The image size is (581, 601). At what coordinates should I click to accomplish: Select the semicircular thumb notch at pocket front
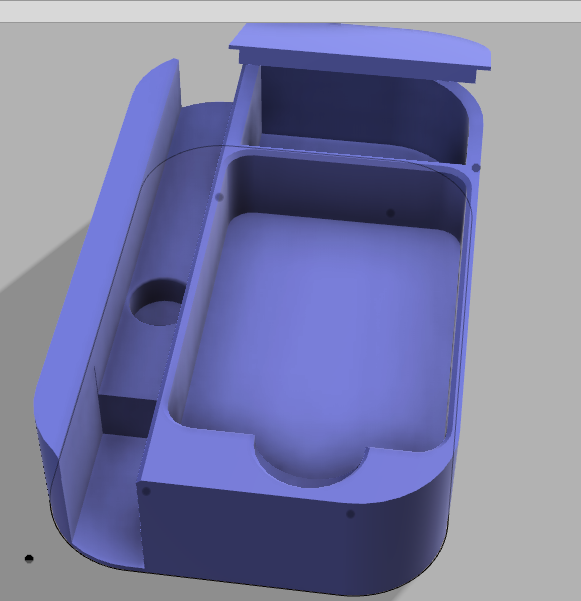click(311, 460)
